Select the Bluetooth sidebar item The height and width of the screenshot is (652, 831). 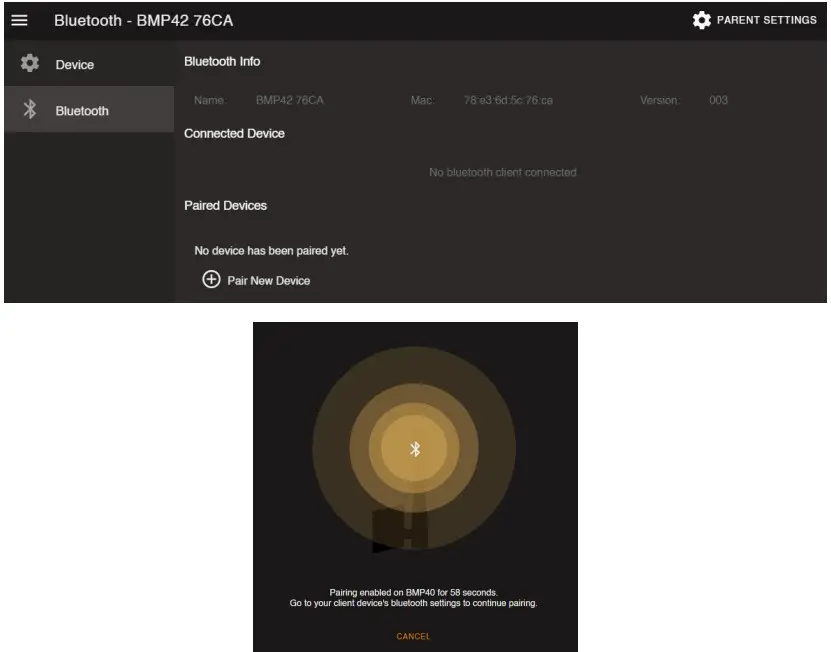[89, 109]
